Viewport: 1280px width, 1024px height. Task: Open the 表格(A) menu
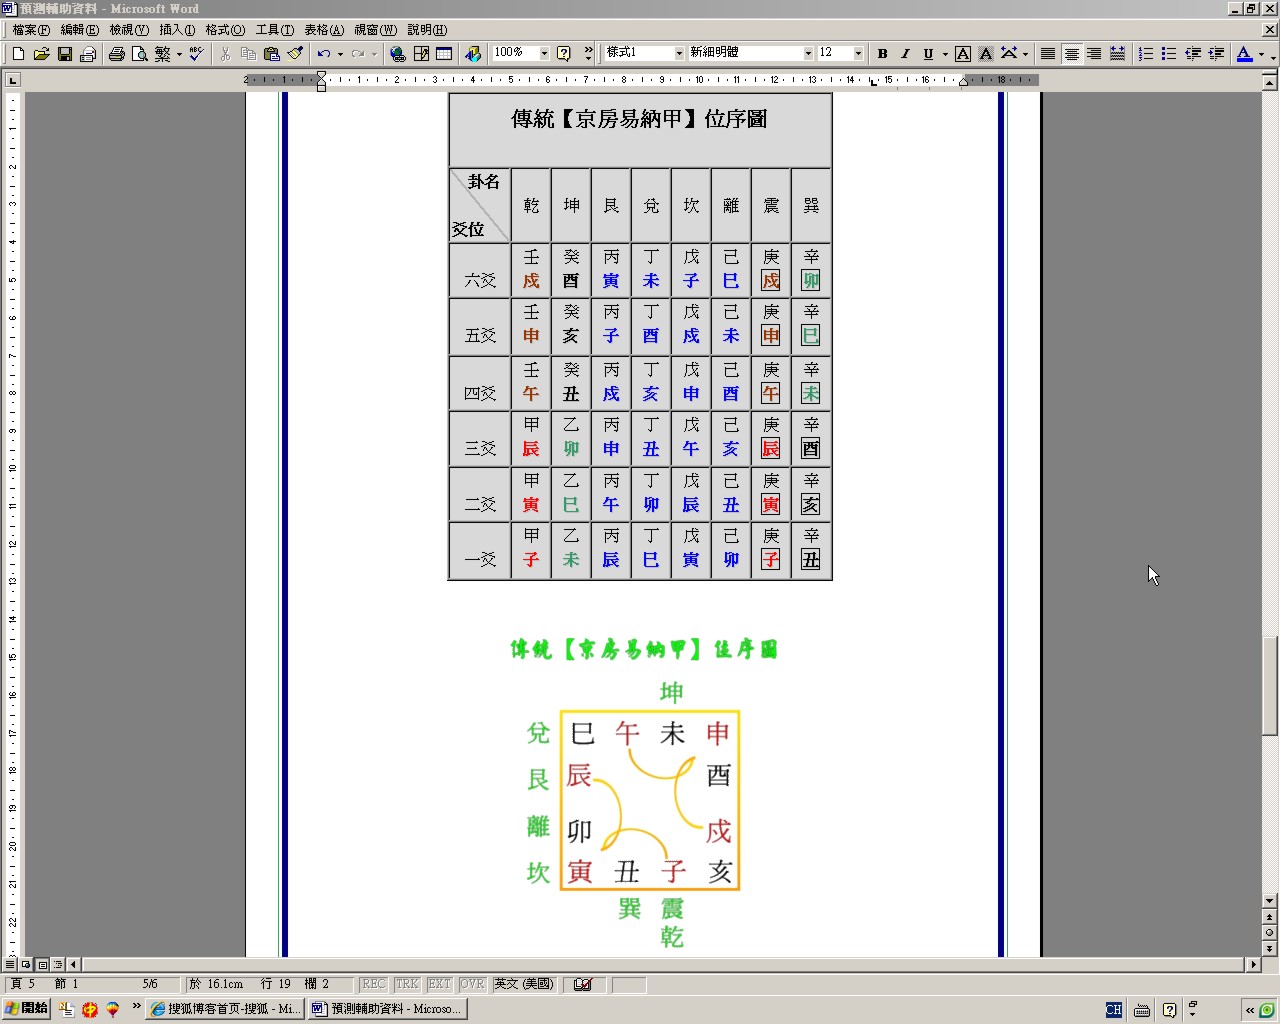click(323, 30)
